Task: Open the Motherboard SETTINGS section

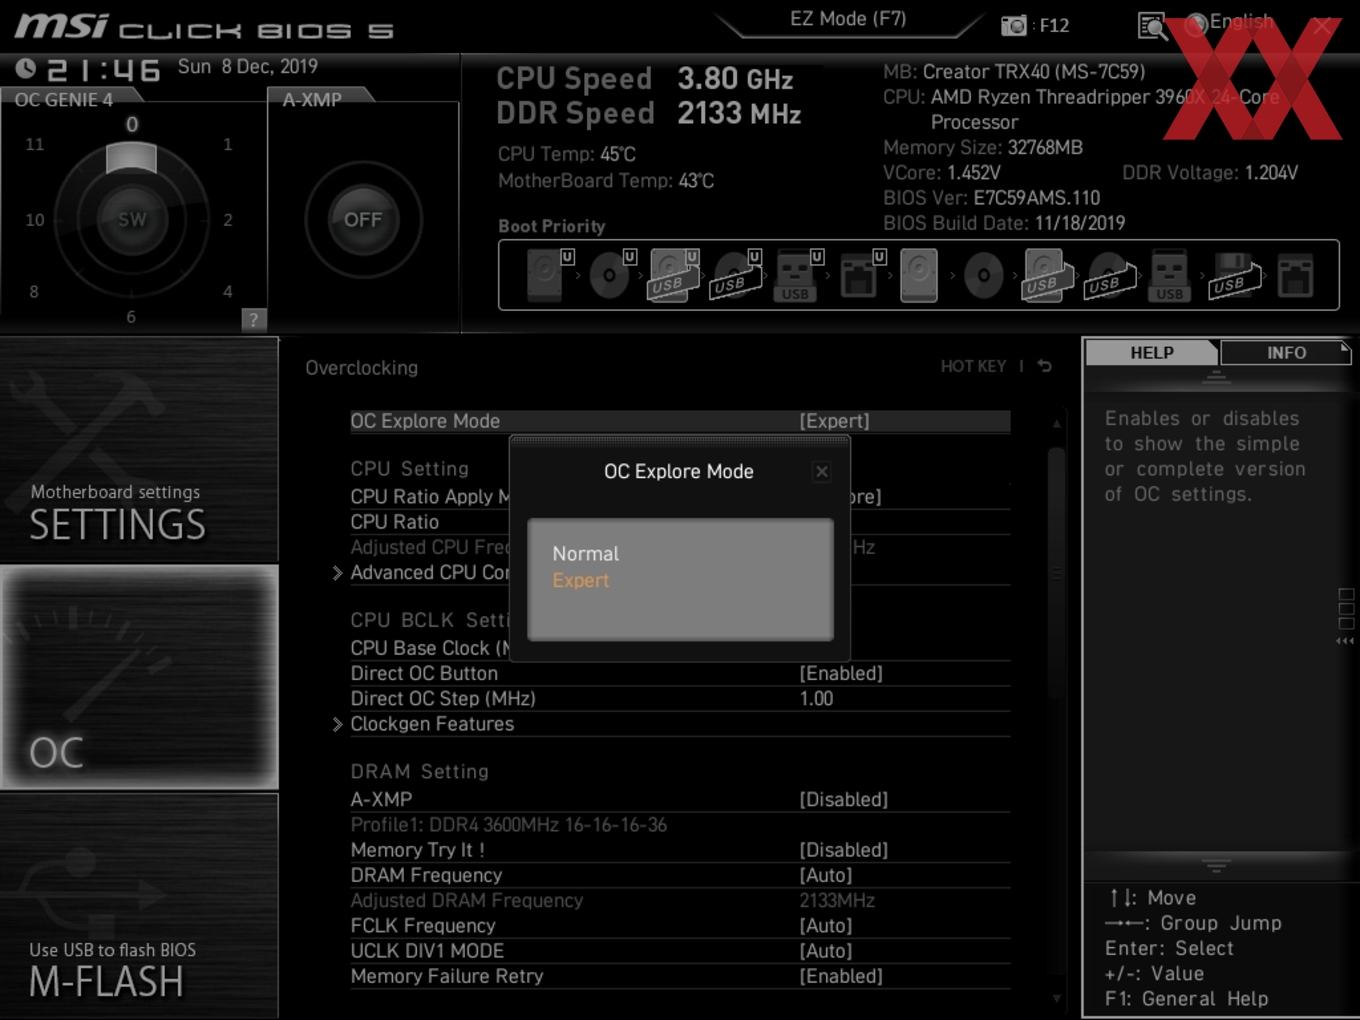Action: coord(139,449)
